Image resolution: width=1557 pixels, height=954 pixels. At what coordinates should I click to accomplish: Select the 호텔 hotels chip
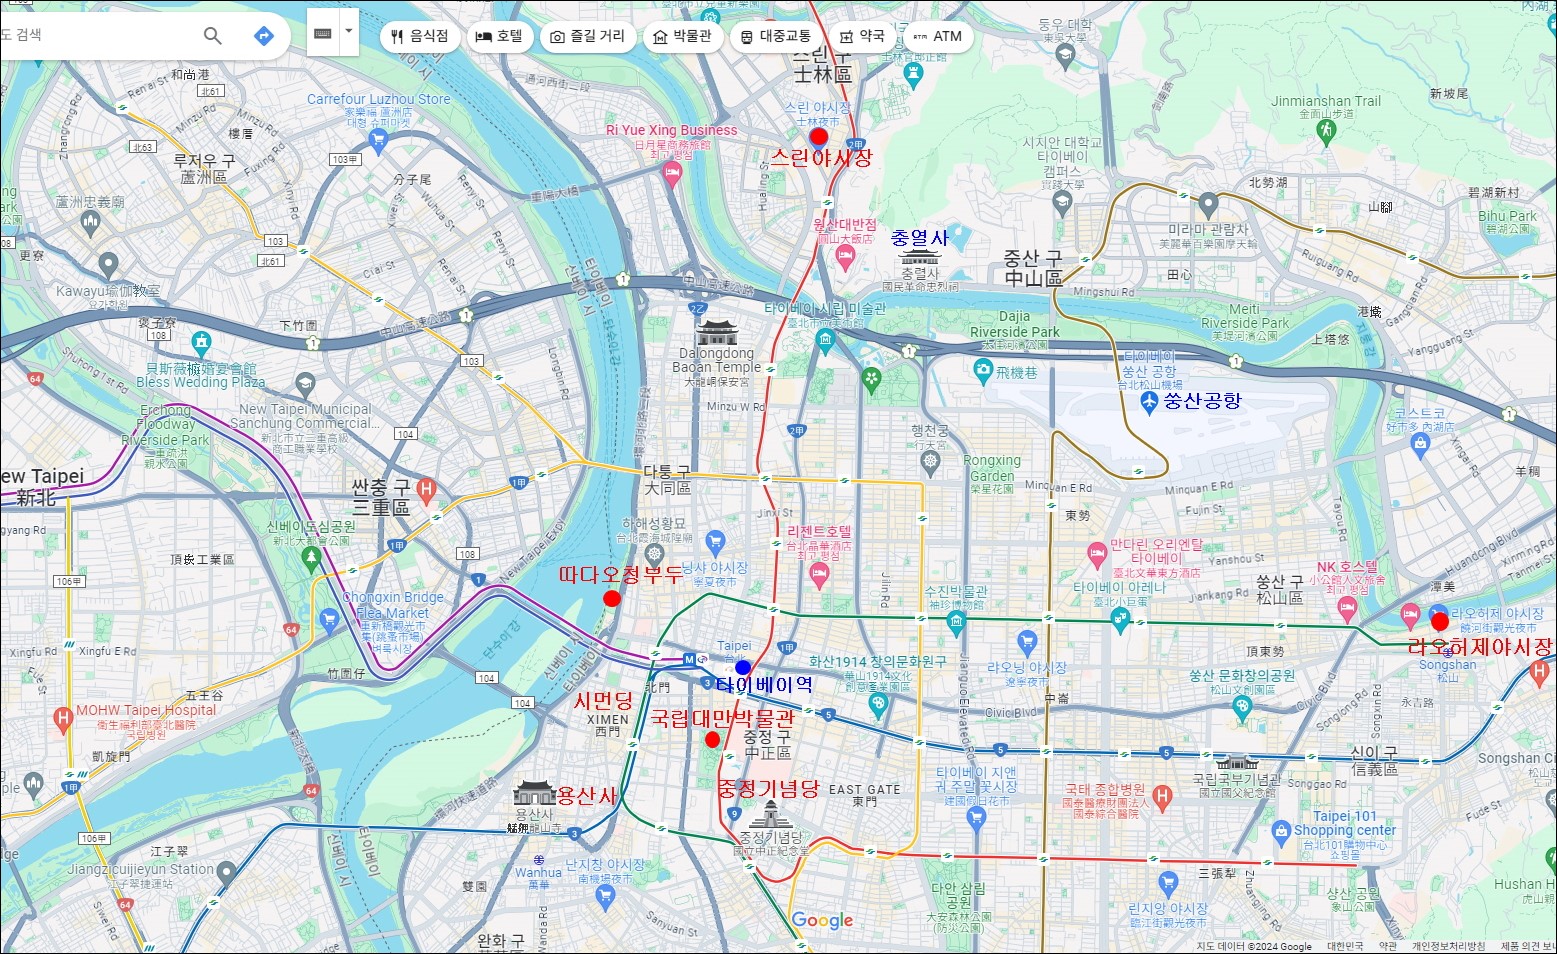[499, 36]
